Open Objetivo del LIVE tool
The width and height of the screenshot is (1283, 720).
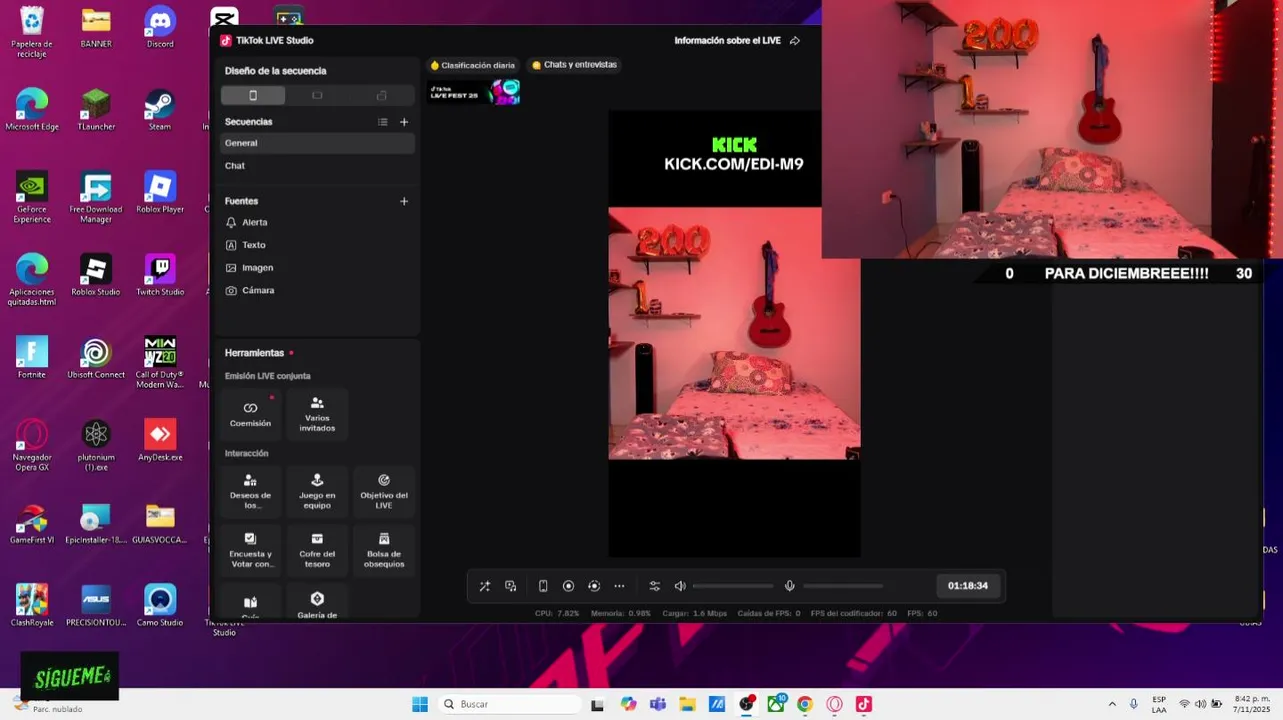pyautogui.click(x=384, y=492)
